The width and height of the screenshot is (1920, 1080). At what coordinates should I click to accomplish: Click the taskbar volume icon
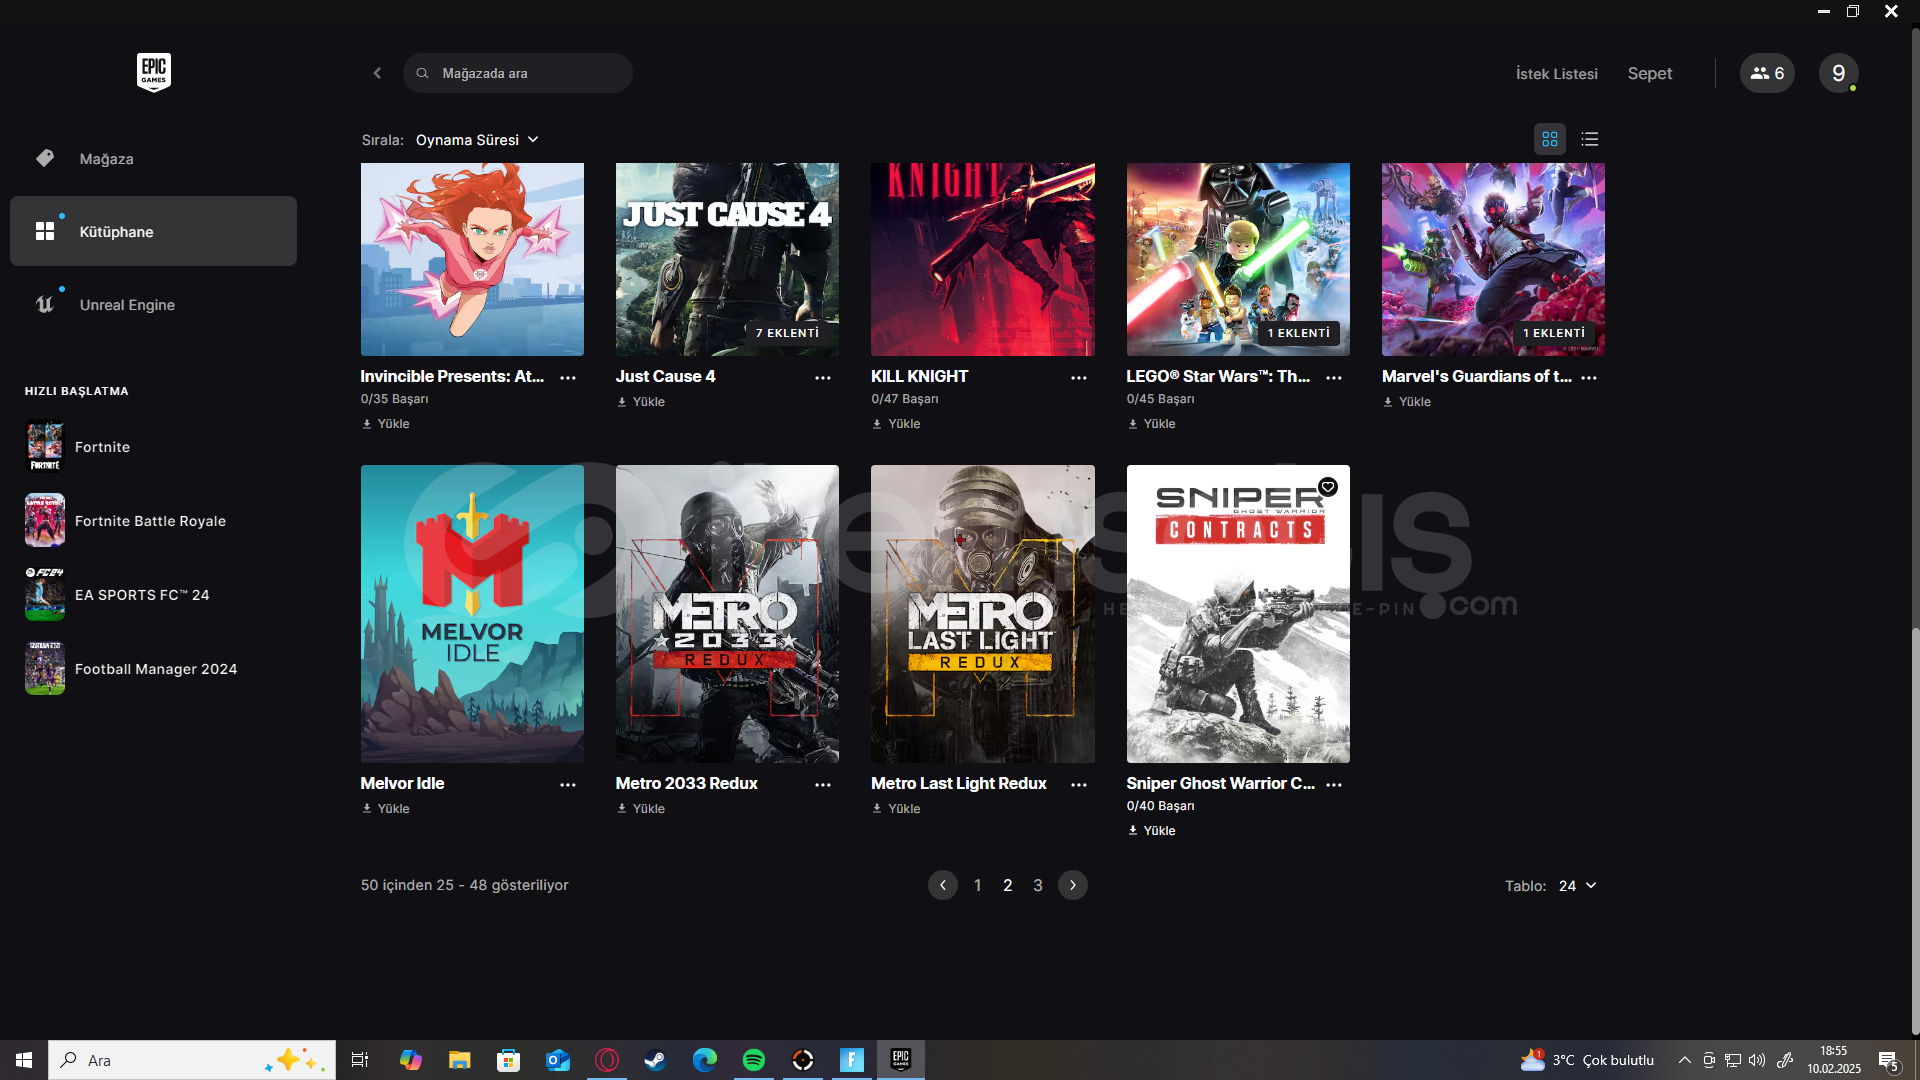point(1757,1060)
